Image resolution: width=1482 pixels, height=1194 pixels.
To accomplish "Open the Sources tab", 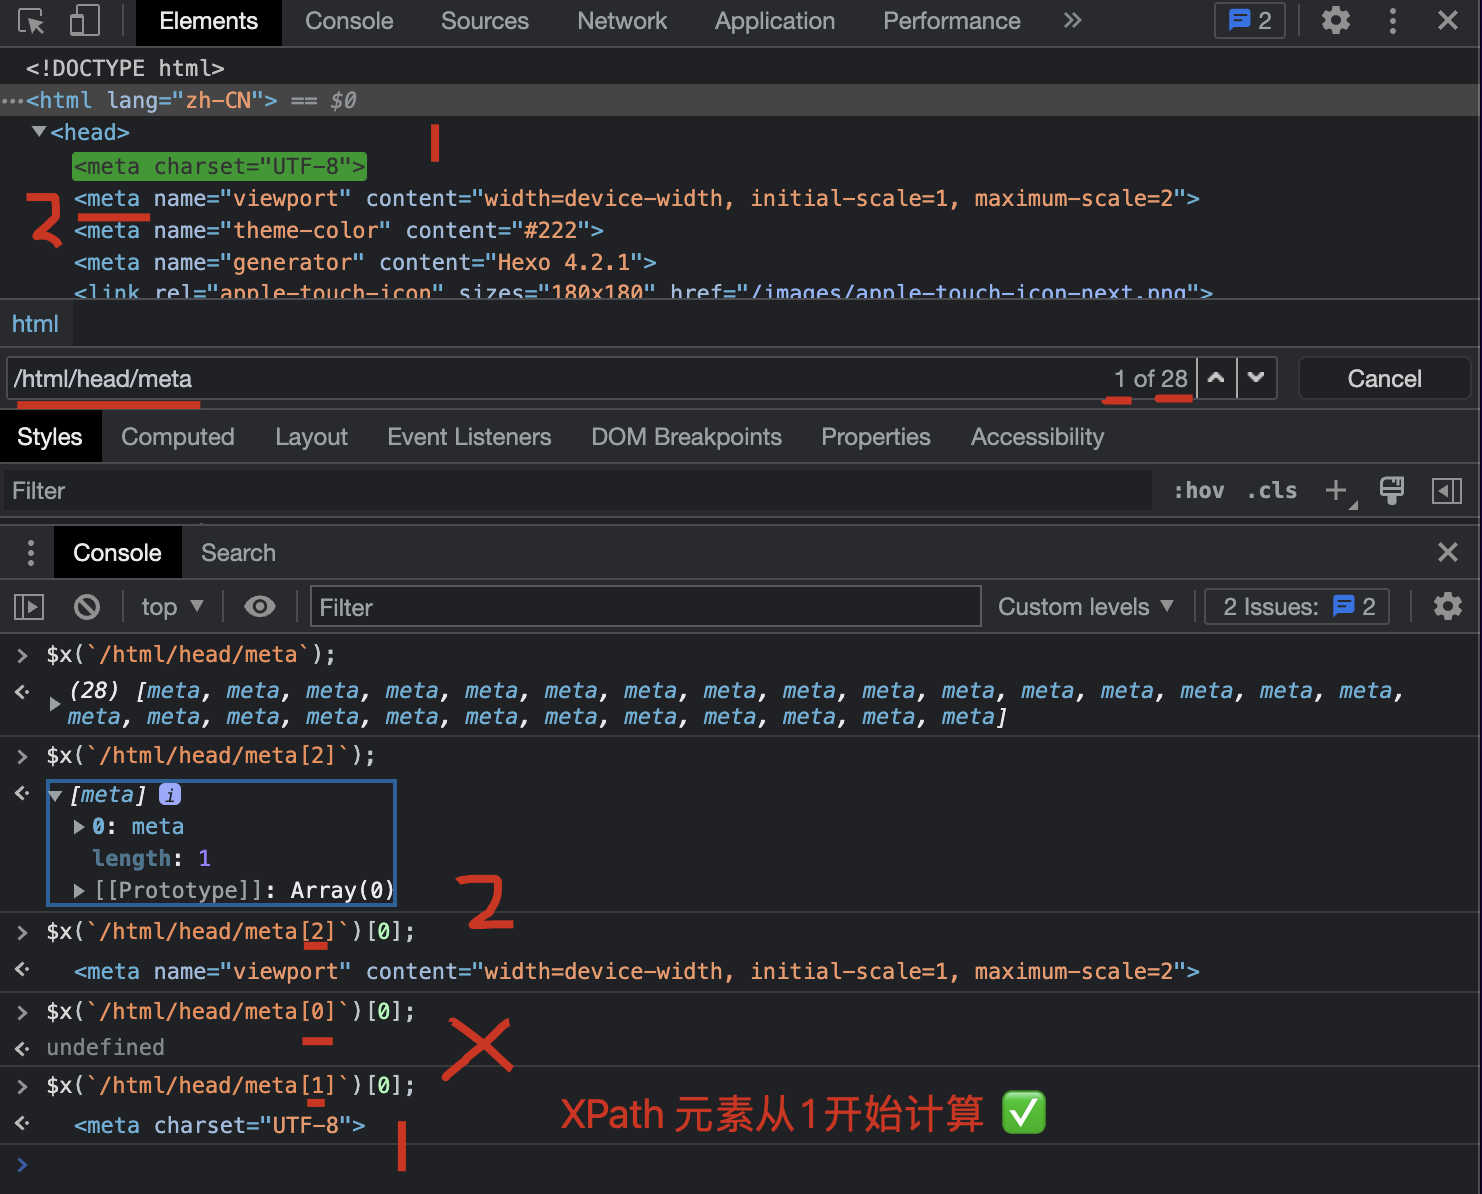I will (x=485, y=21).
